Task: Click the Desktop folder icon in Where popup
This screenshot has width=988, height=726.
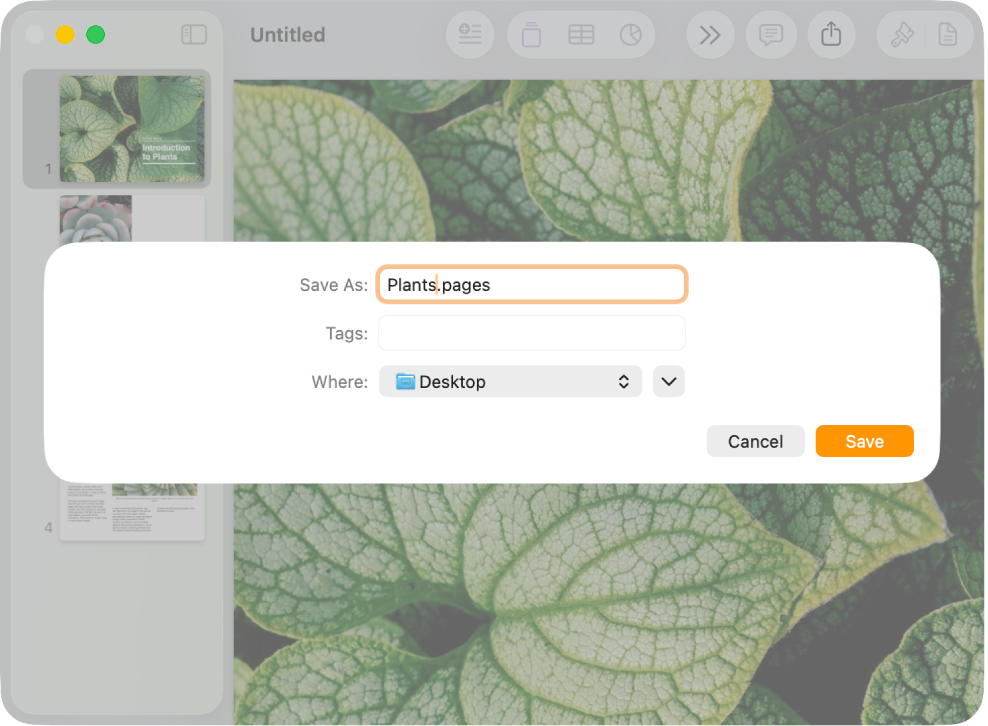Action: (405, 381)
